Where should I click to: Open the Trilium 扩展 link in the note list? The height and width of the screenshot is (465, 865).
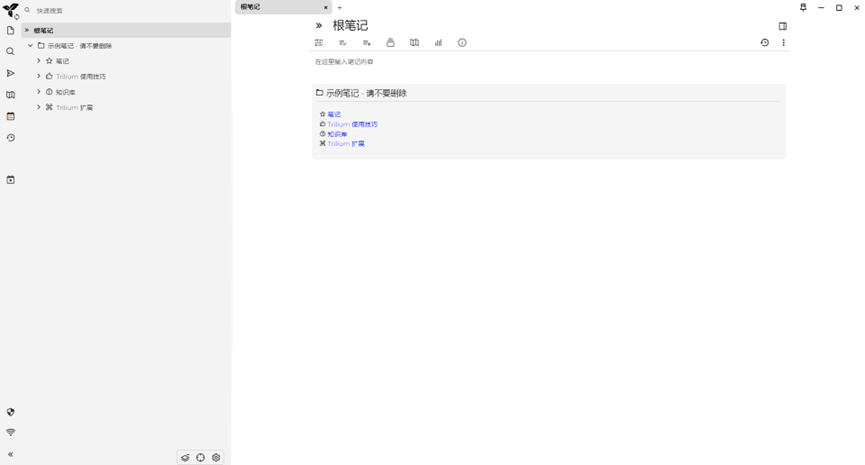coord(346,144)
